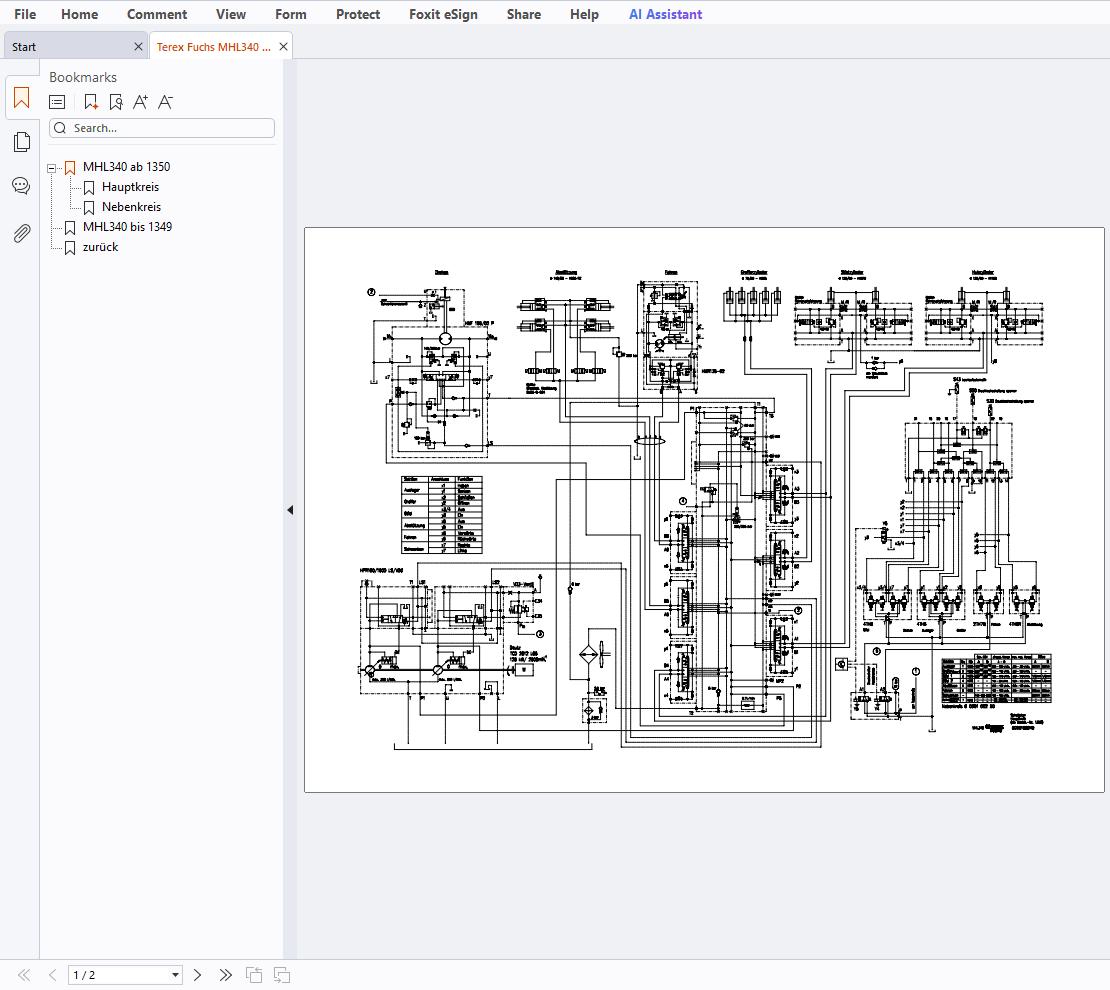Open the bookmark options list icon
The width and height of the screenshot is (1110, 990).
pos(58,102)
